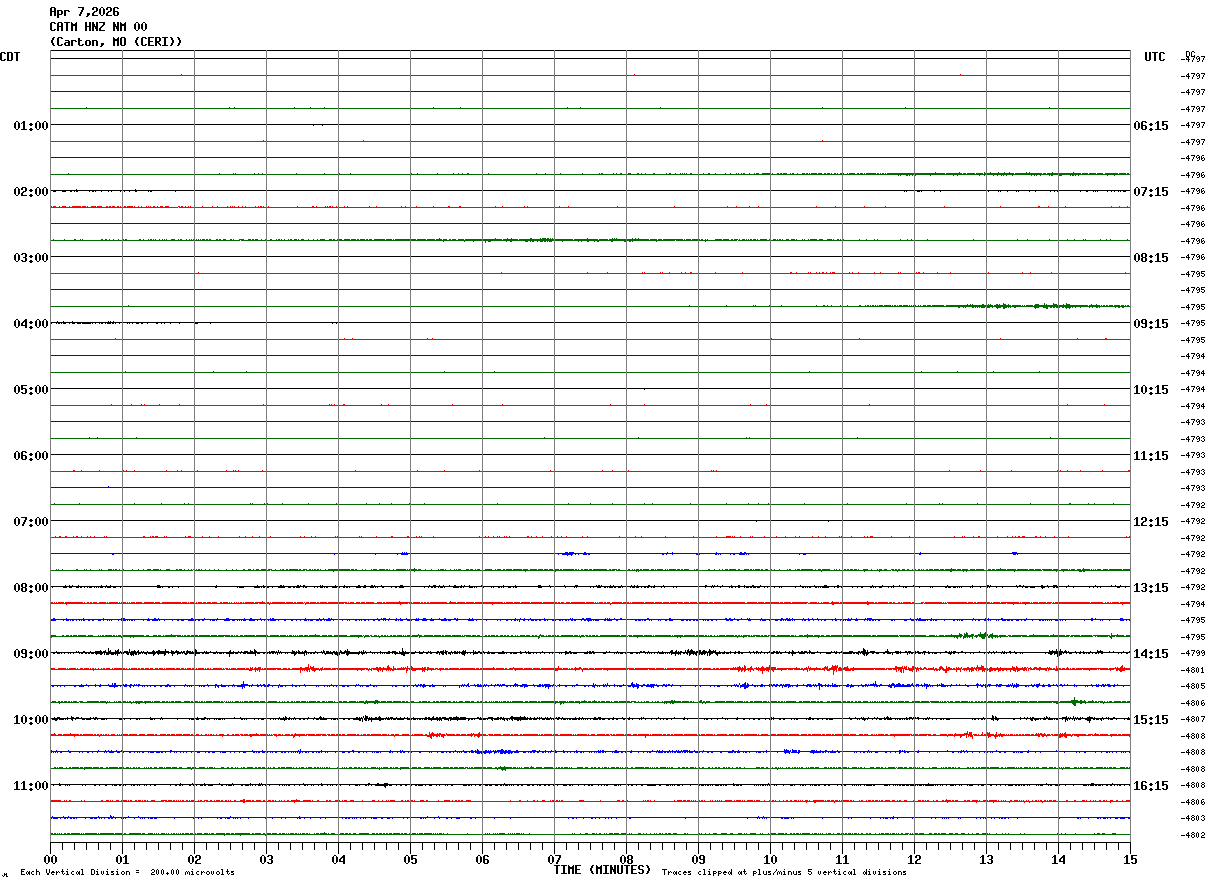Viewport: 1210px width, 886px height.
Task: Click minute tick label '07' on the time axis
Action: [554, 860]
